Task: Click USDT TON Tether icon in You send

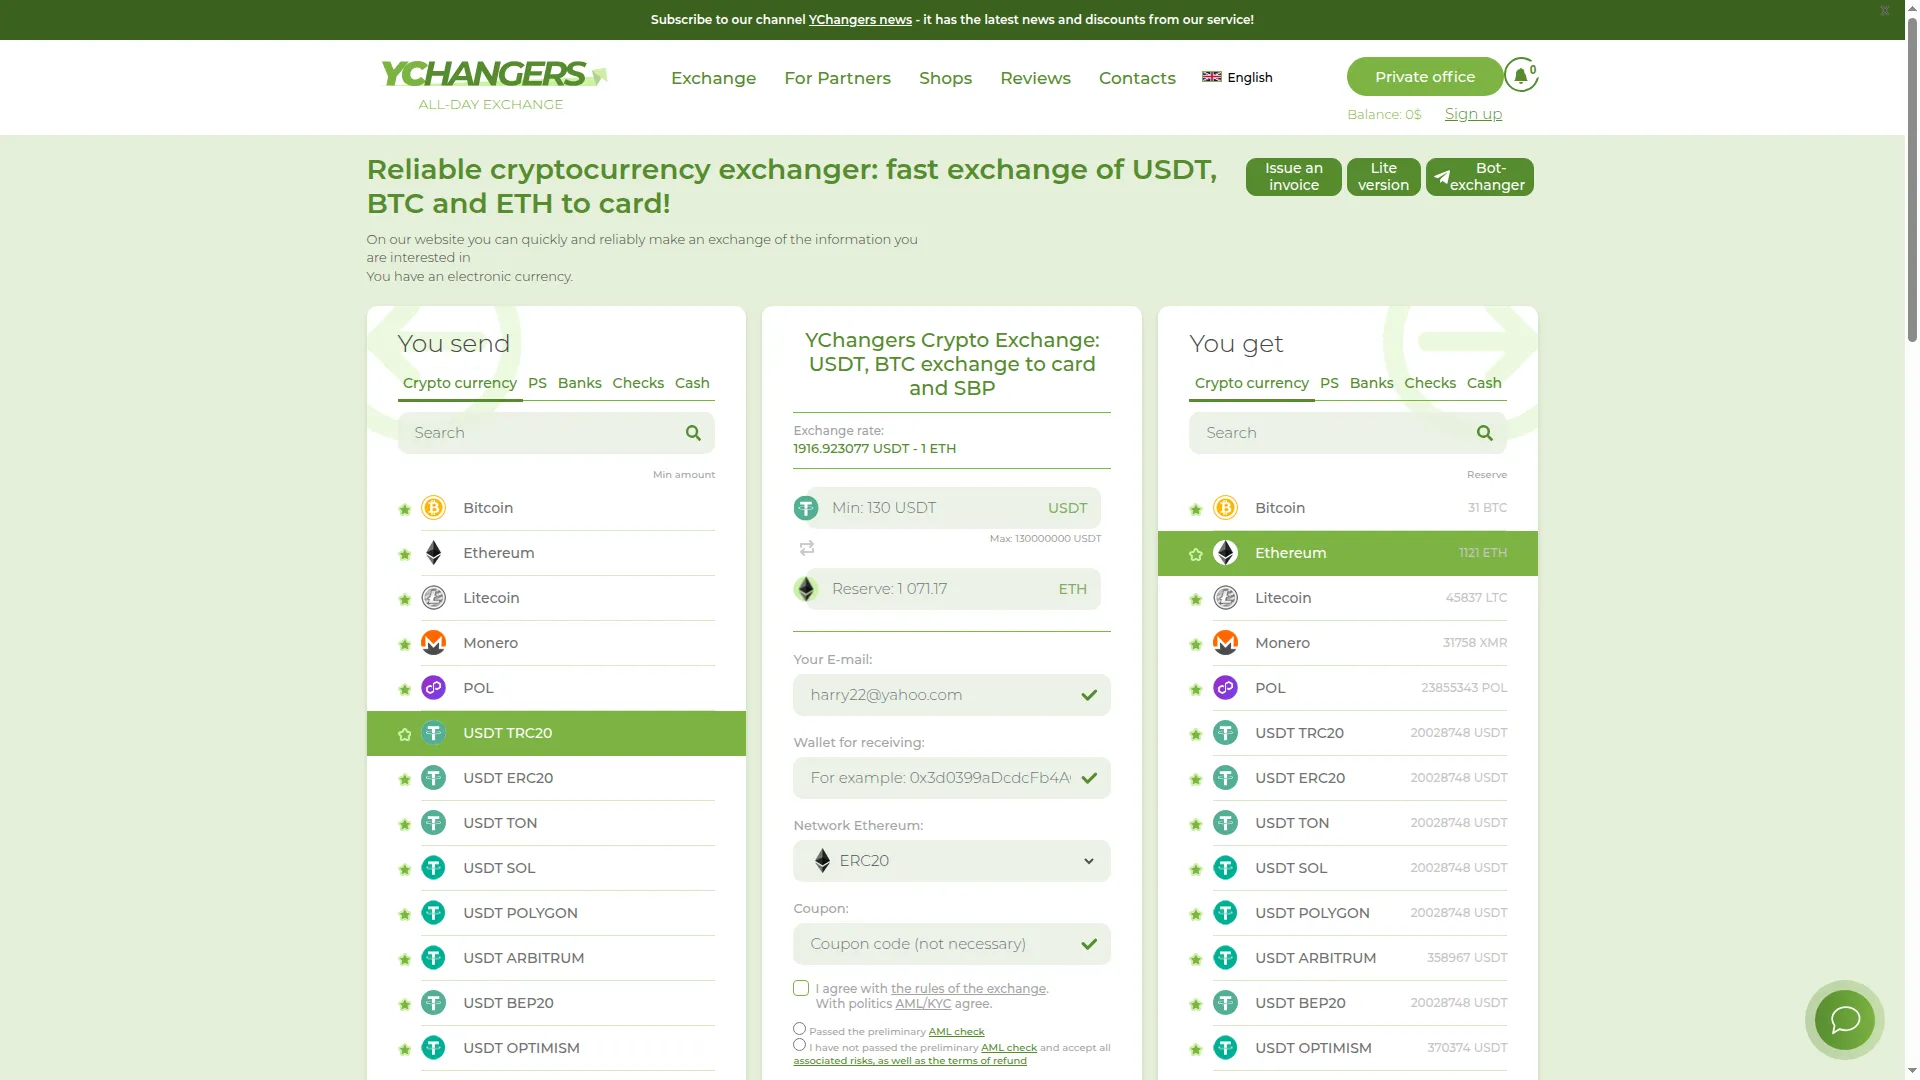Action: (x=433, y=823)
